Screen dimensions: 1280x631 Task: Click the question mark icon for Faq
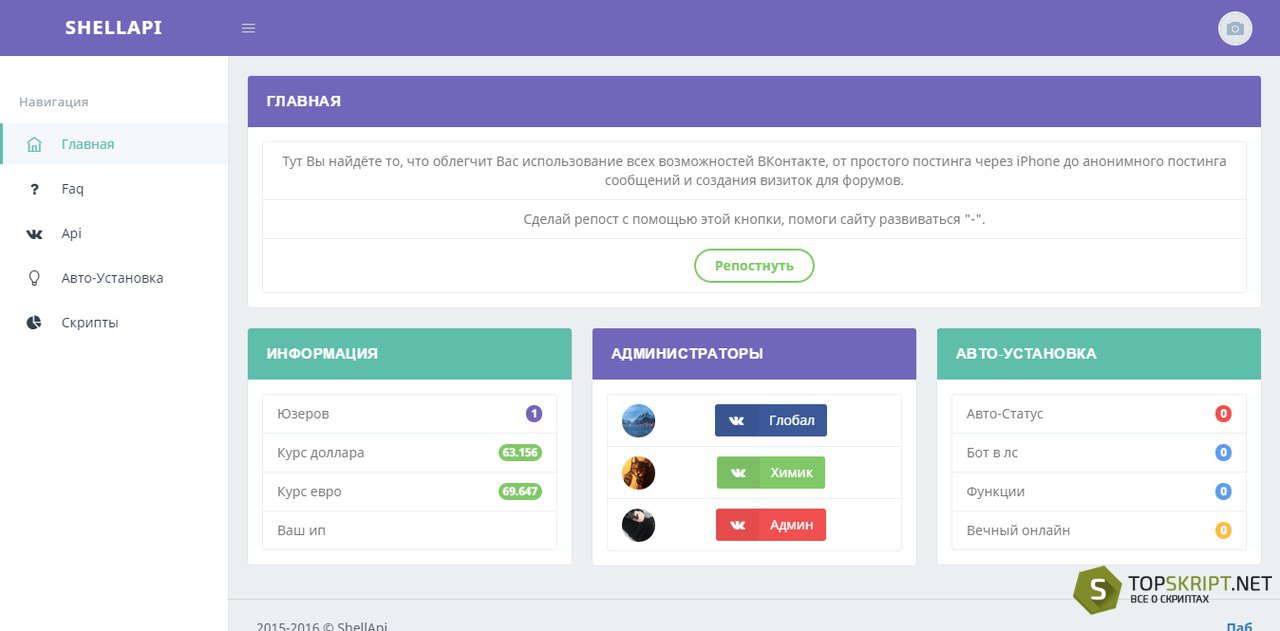[34, 189]
